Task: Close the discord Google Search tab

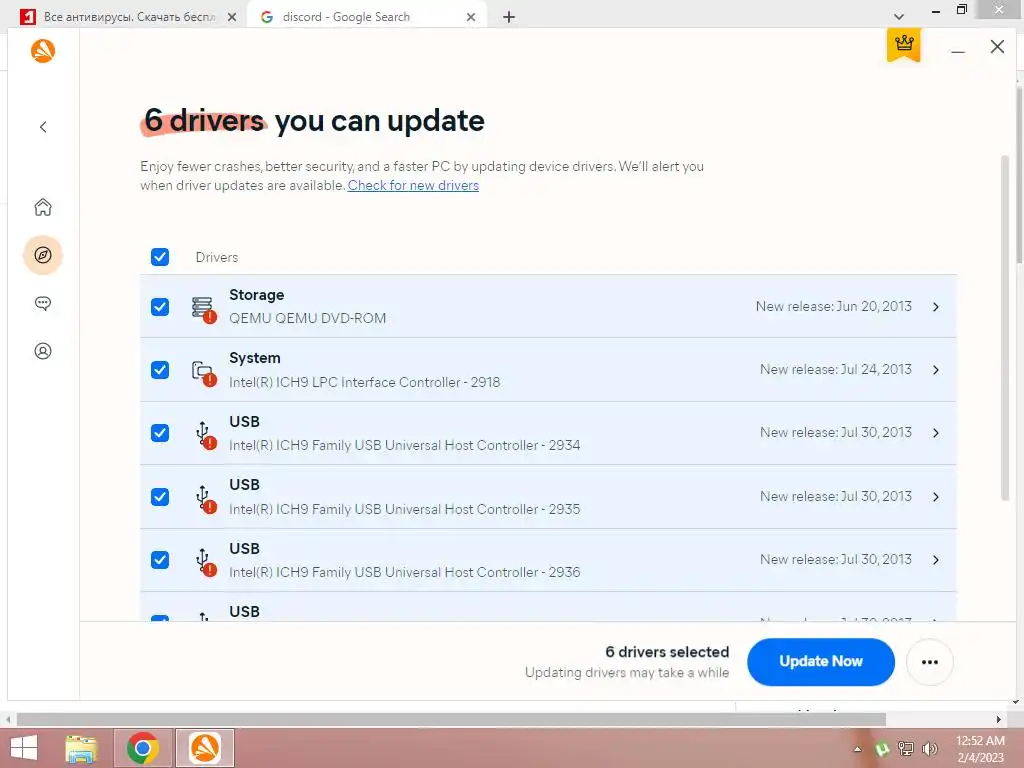Action: tap(471, 18)
